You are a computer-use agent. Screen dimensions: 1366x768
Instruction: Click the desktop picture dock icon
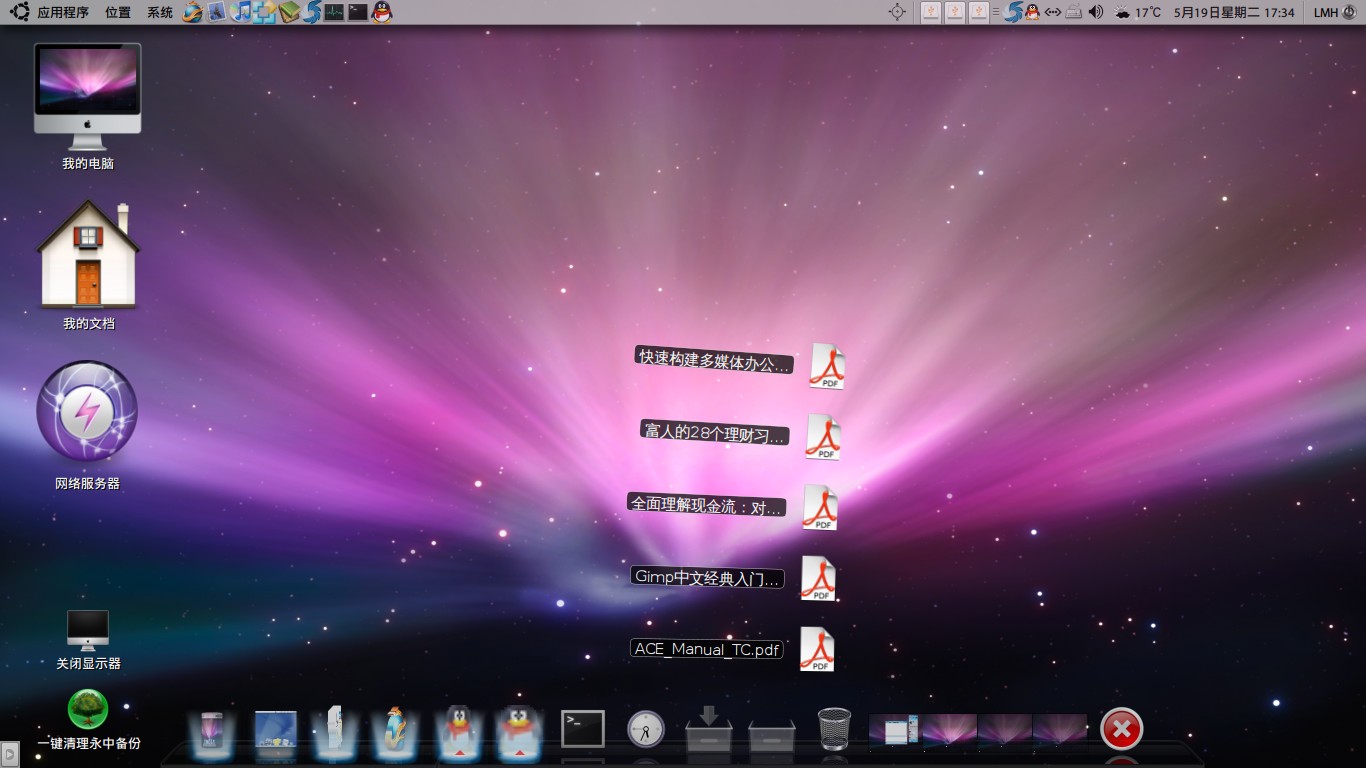(x=275, y=731)
